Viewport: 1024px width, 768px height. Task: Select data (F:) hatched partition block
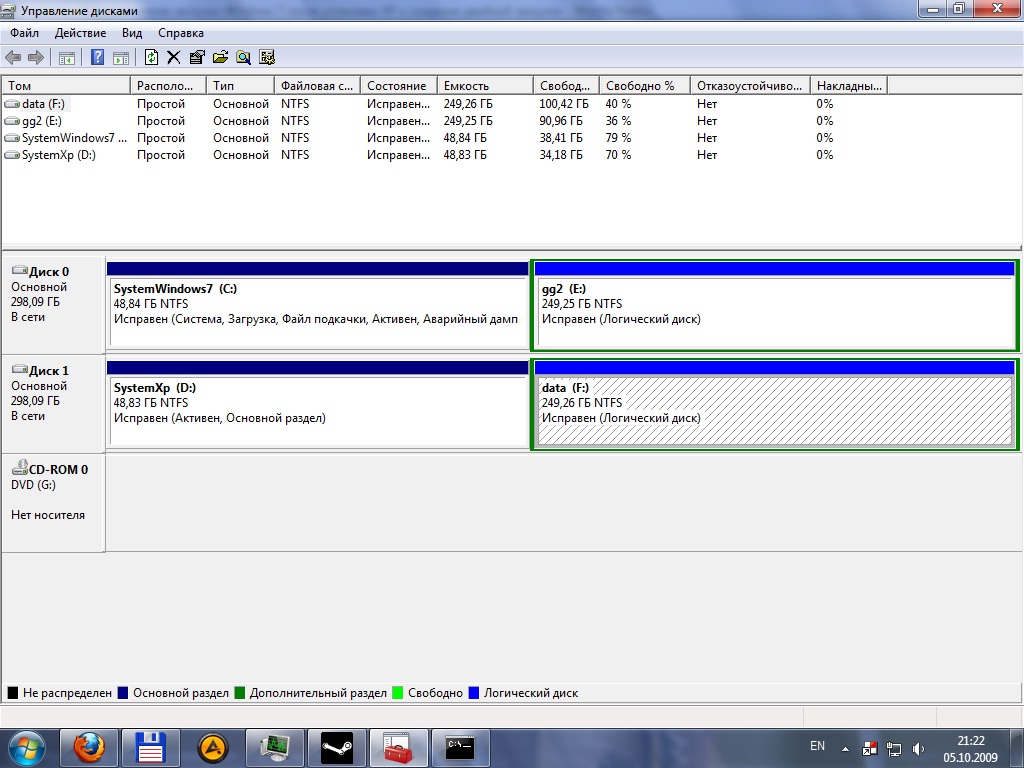[775, 404]
